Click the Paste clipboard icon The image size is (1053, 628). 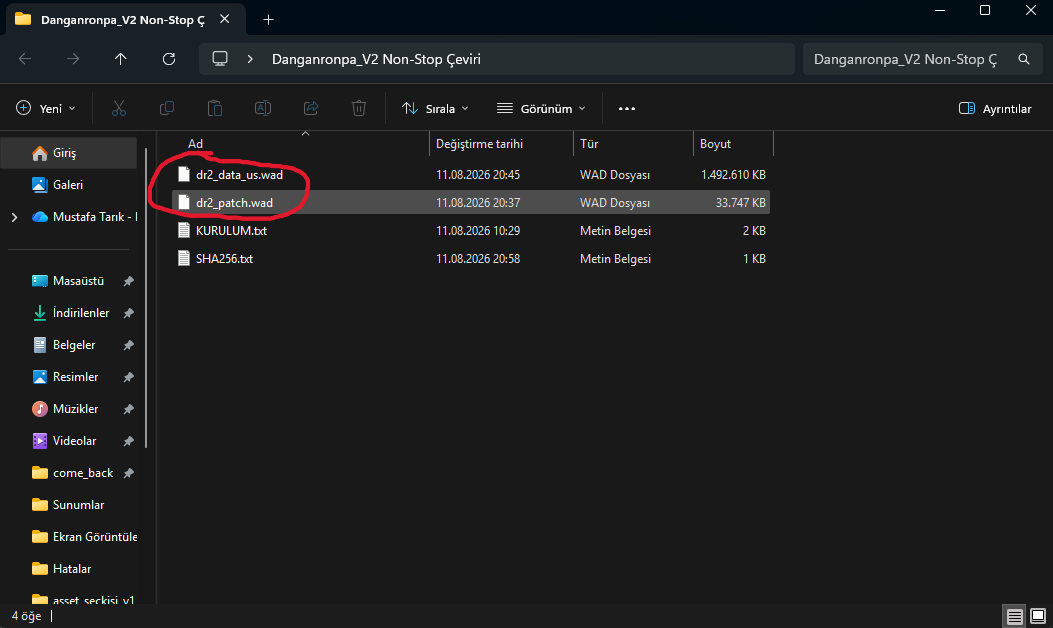pos(215,108)
